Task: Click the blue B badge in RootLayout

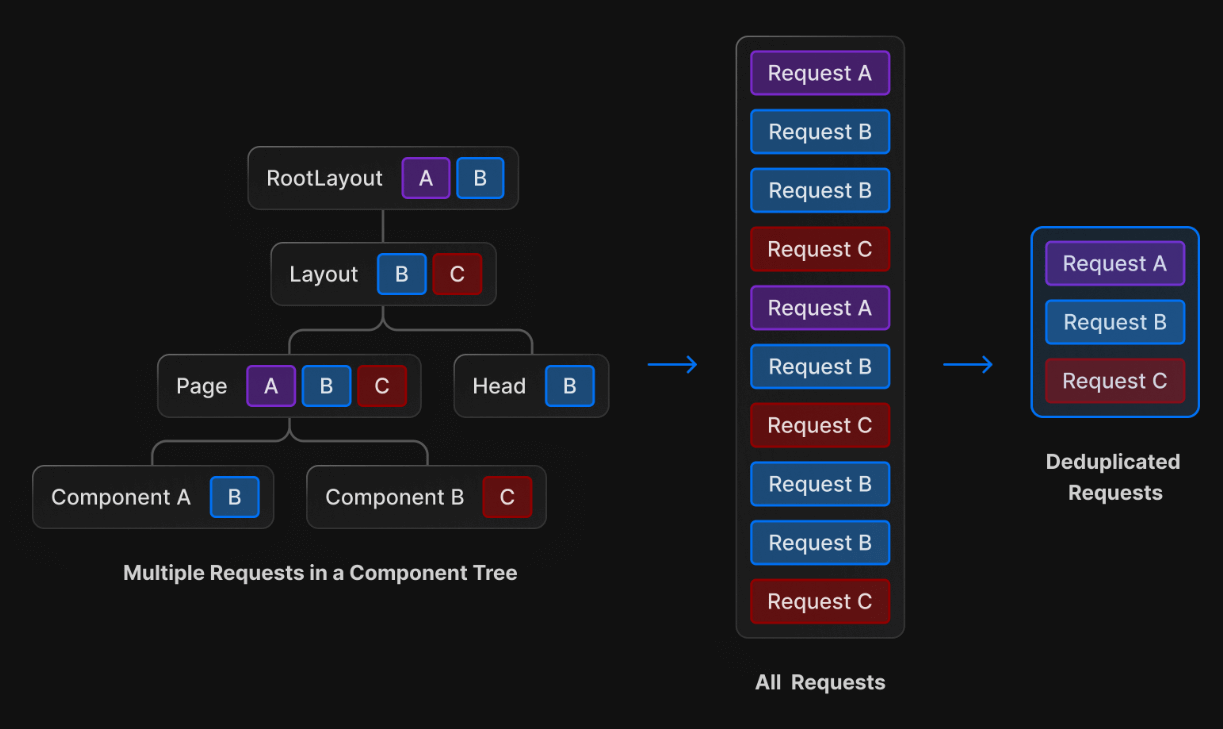Action: pos(480,178)
